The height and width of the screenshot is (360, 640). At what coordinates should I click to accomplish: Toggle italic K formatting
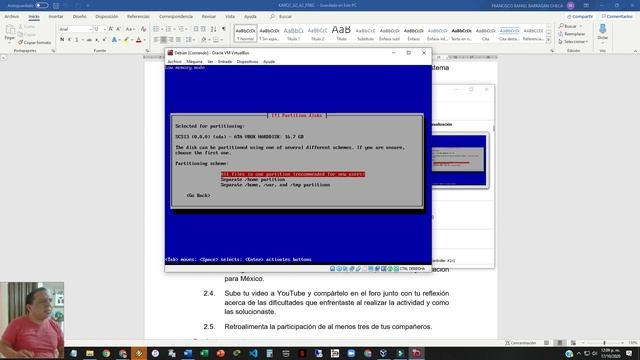[x=69, y=40]
